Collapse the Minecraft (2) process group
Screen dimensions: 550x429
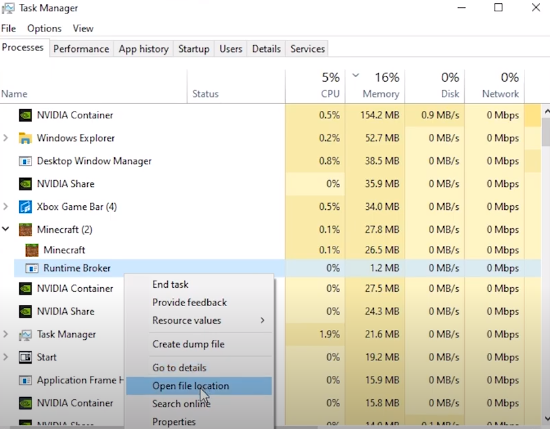tap(6, 229)
